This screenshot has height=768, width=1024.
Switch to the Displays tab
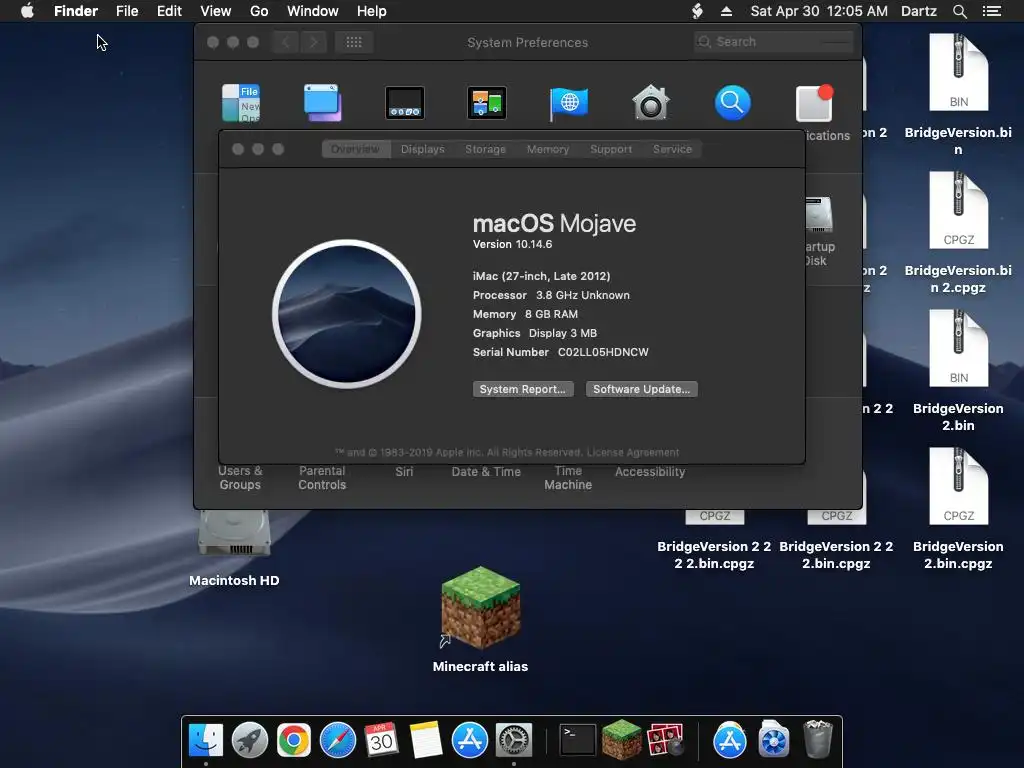pos(423,149)
